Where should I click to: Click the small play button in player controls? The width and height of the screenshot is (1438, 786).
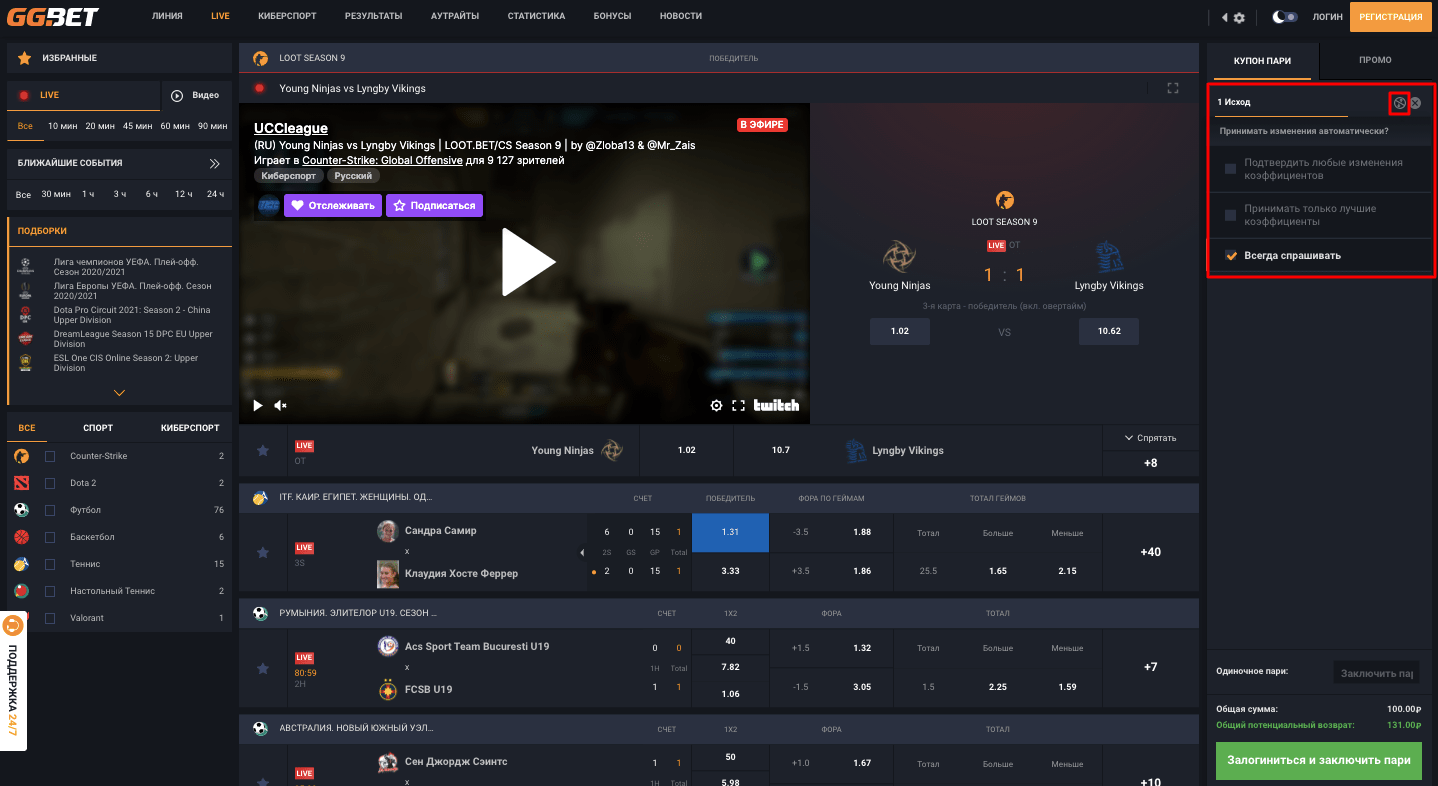click(257, 405)
